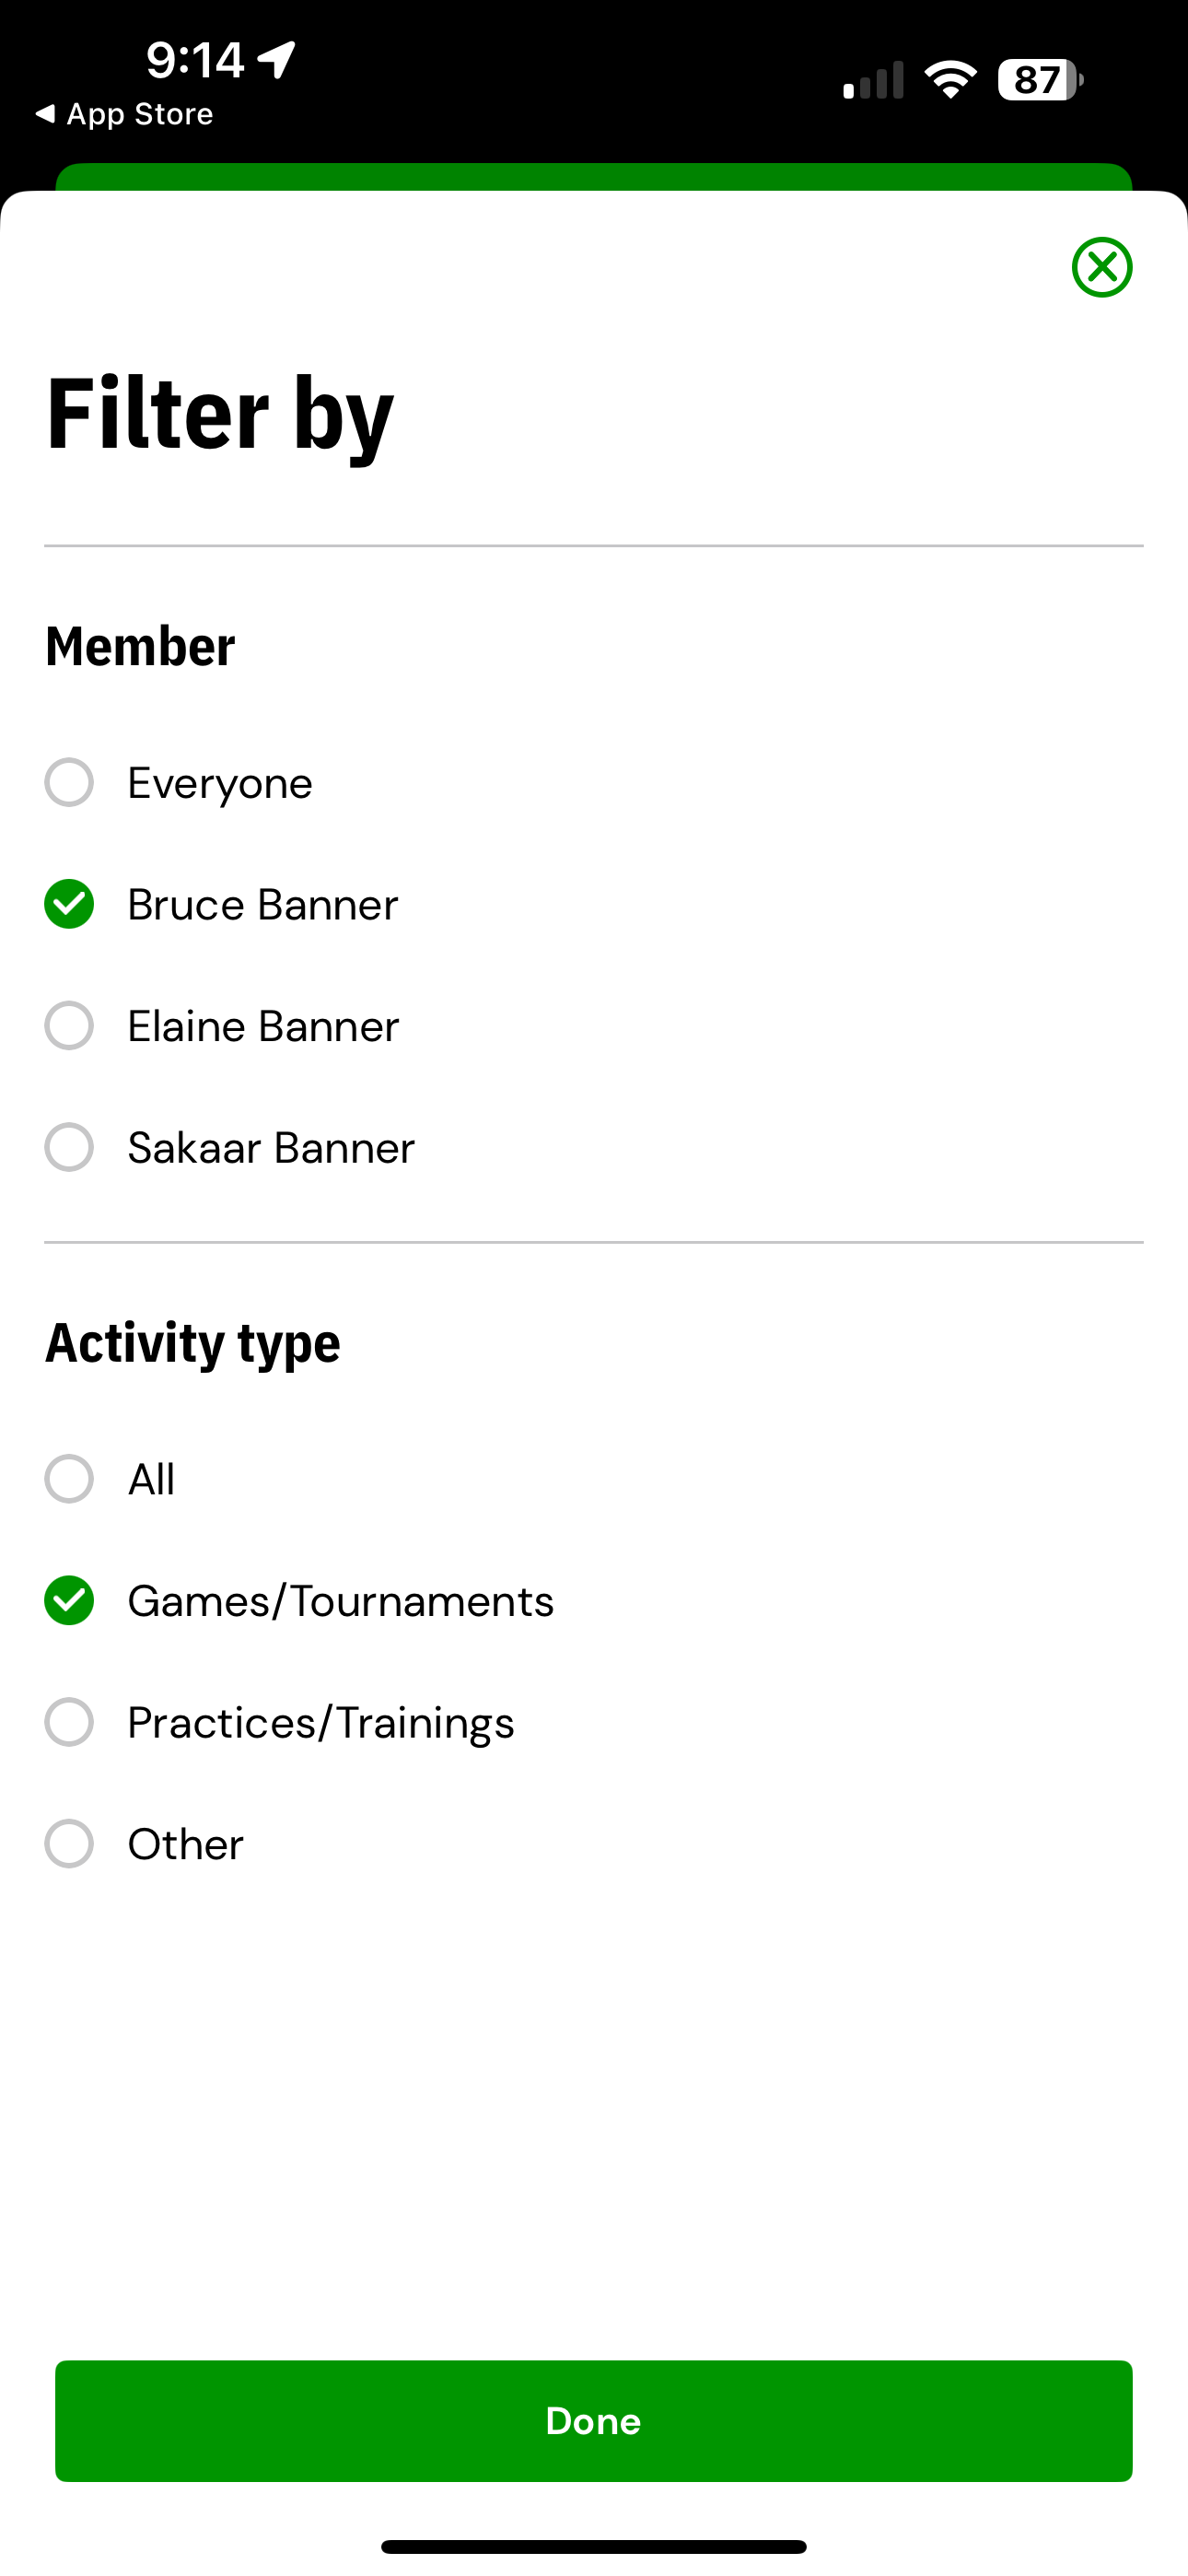
Task: Pick the Sakaar Banner radio circle
Action: tap(69, 1147)
